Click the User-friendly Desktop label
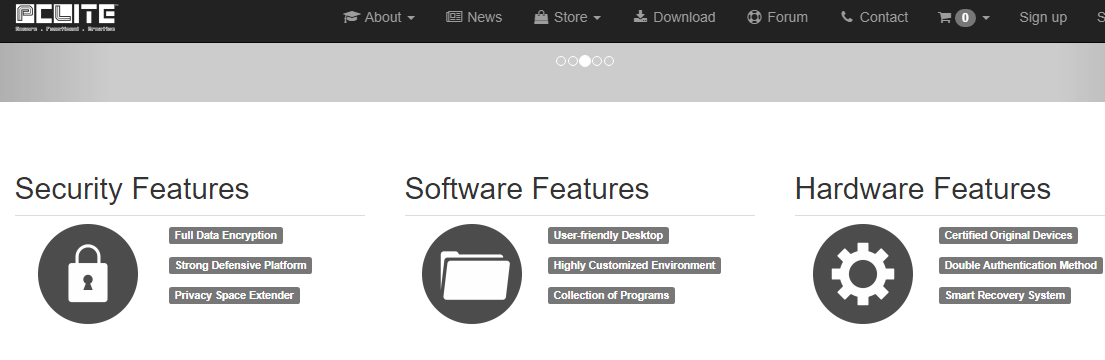 (608, 235)
